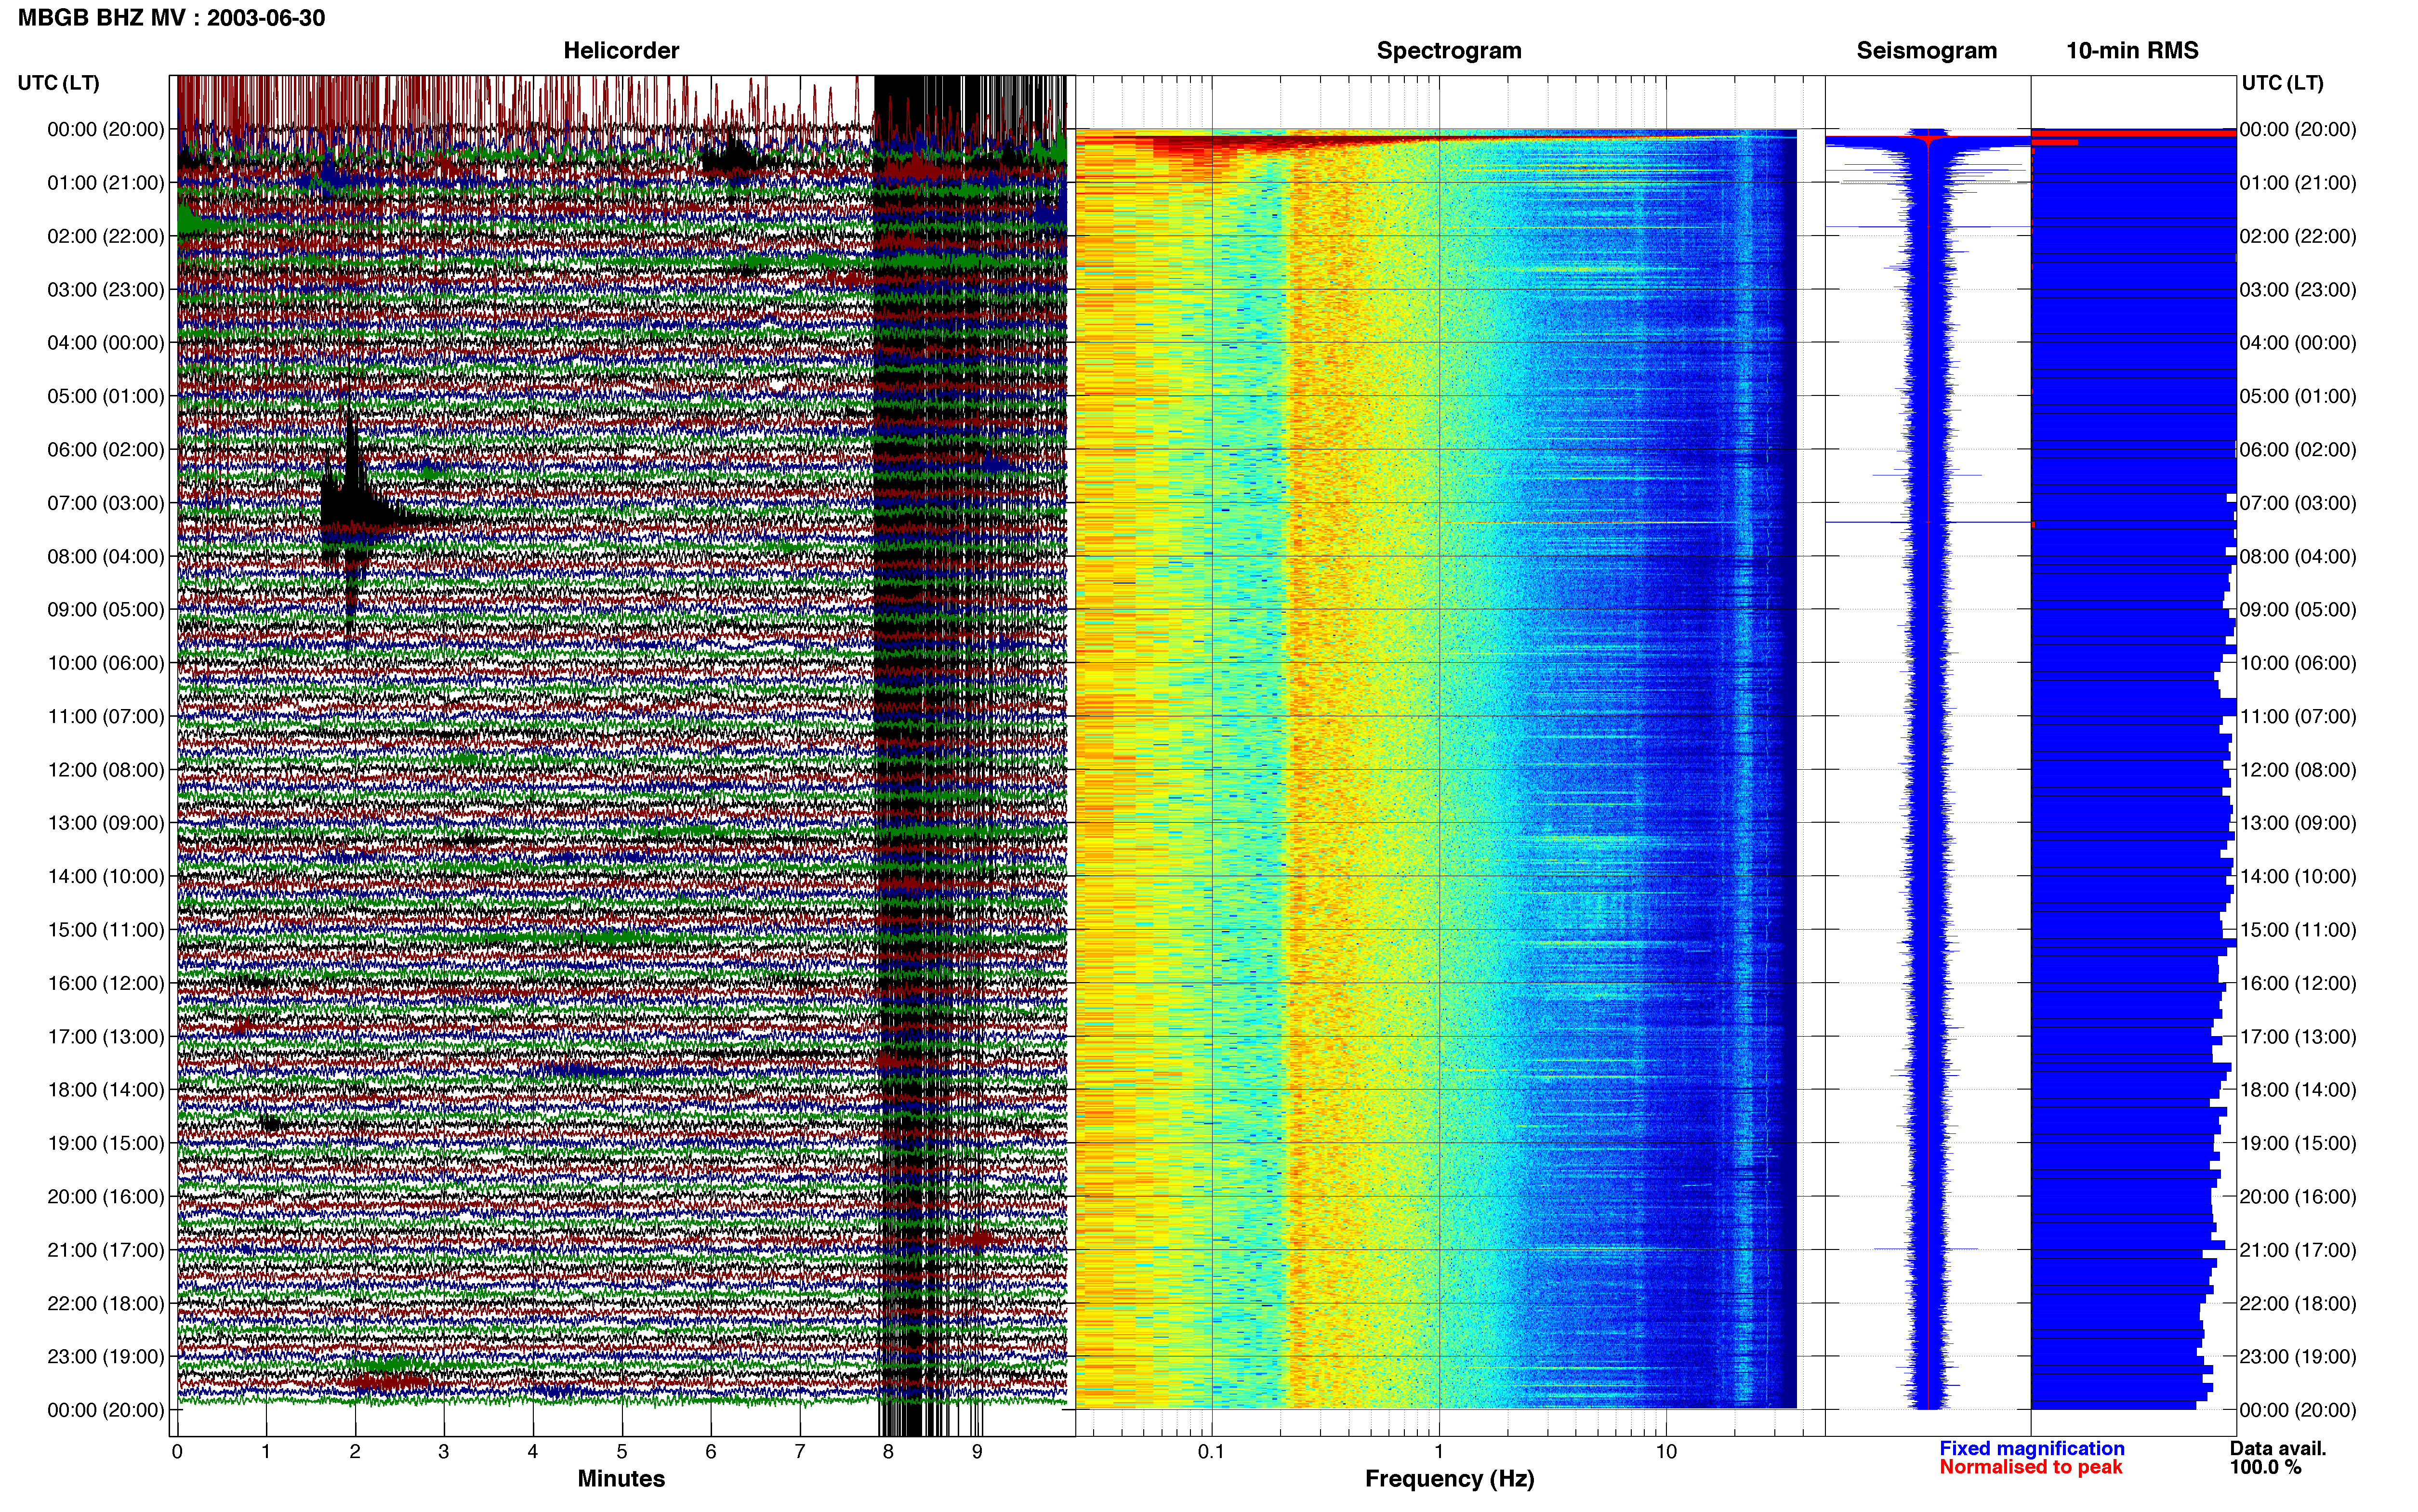2418x1512 pixels.
Task: Click the right 'UTC (LT)' axis label
Action: coord(2282,83)
